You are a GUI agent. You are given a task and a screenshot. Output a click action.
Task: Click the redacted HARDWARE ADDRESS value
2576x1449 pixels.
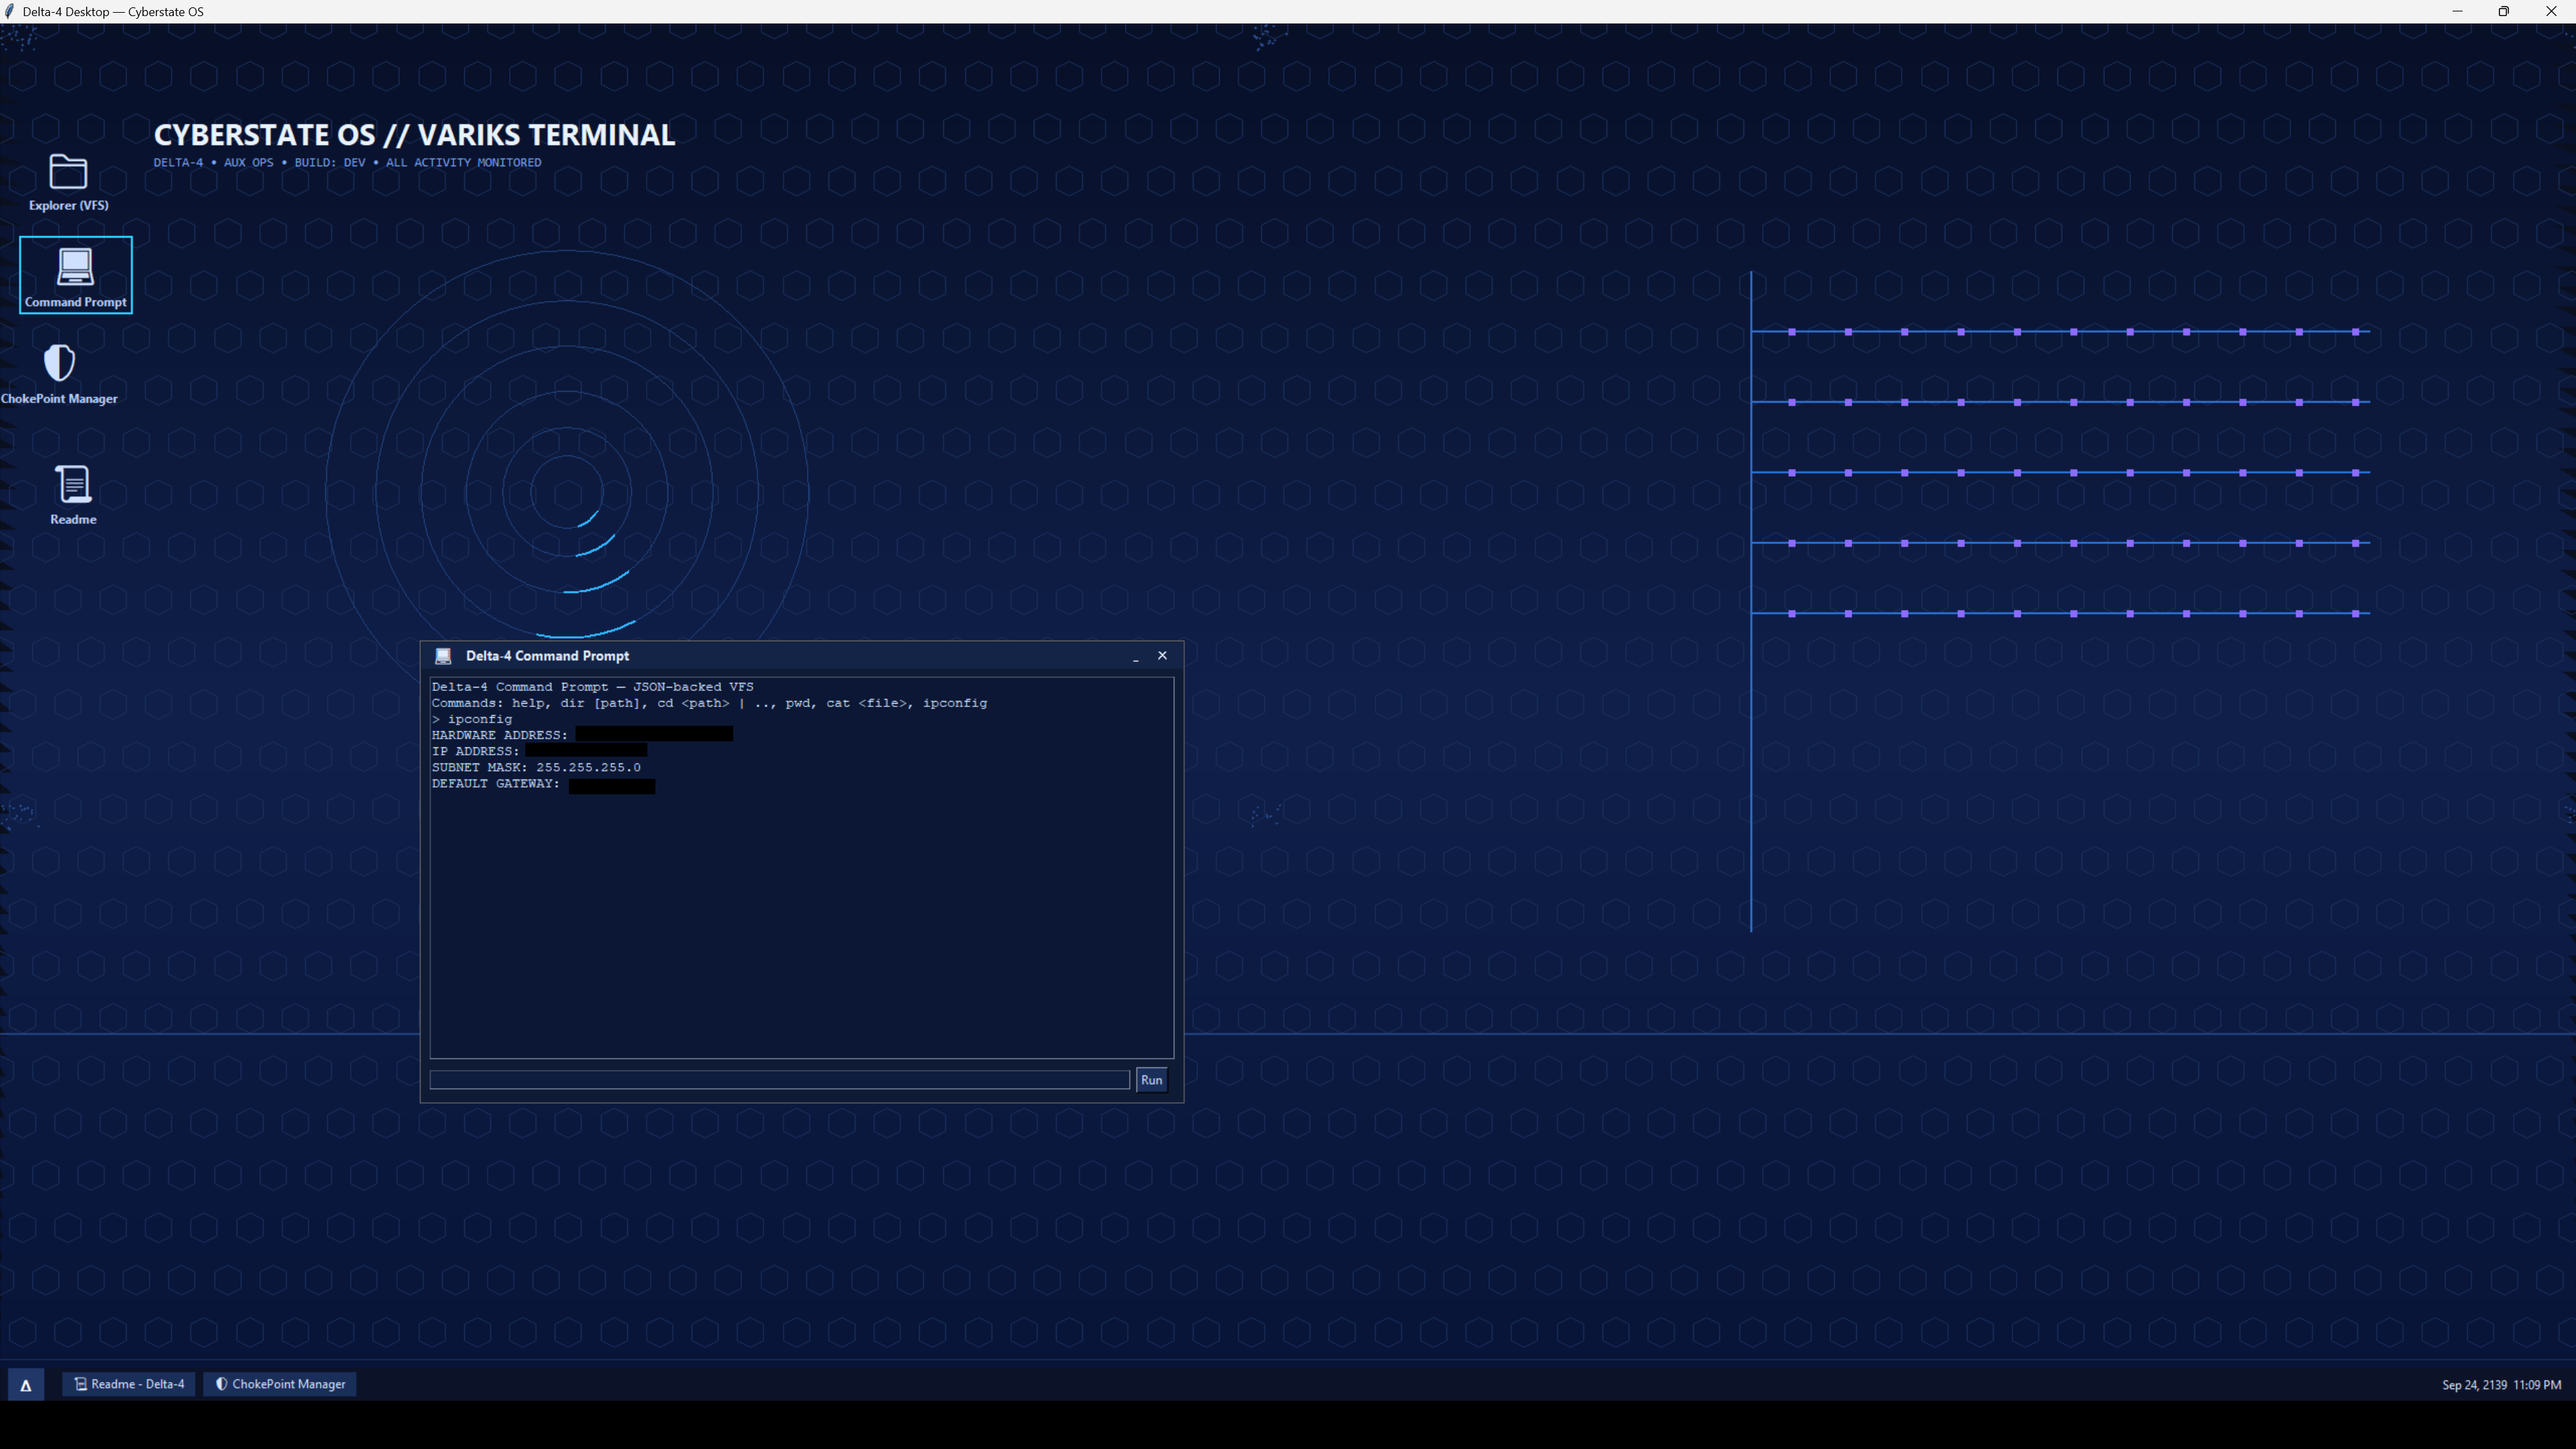click(654, 735)
